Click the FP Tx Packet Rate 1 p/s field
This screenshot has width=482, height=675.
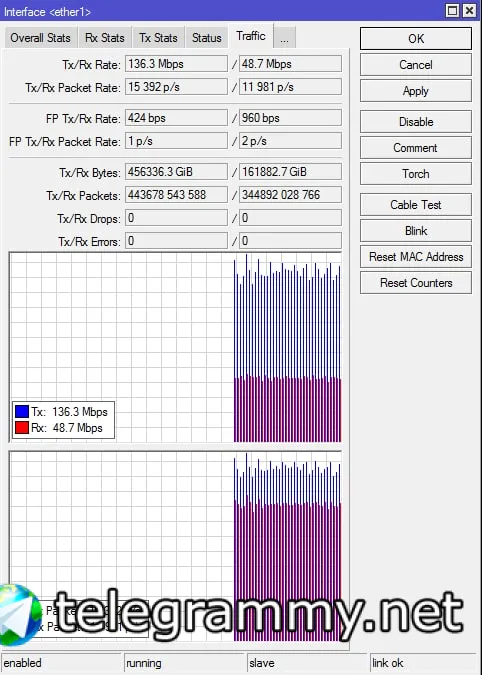(x=176, y=141)
